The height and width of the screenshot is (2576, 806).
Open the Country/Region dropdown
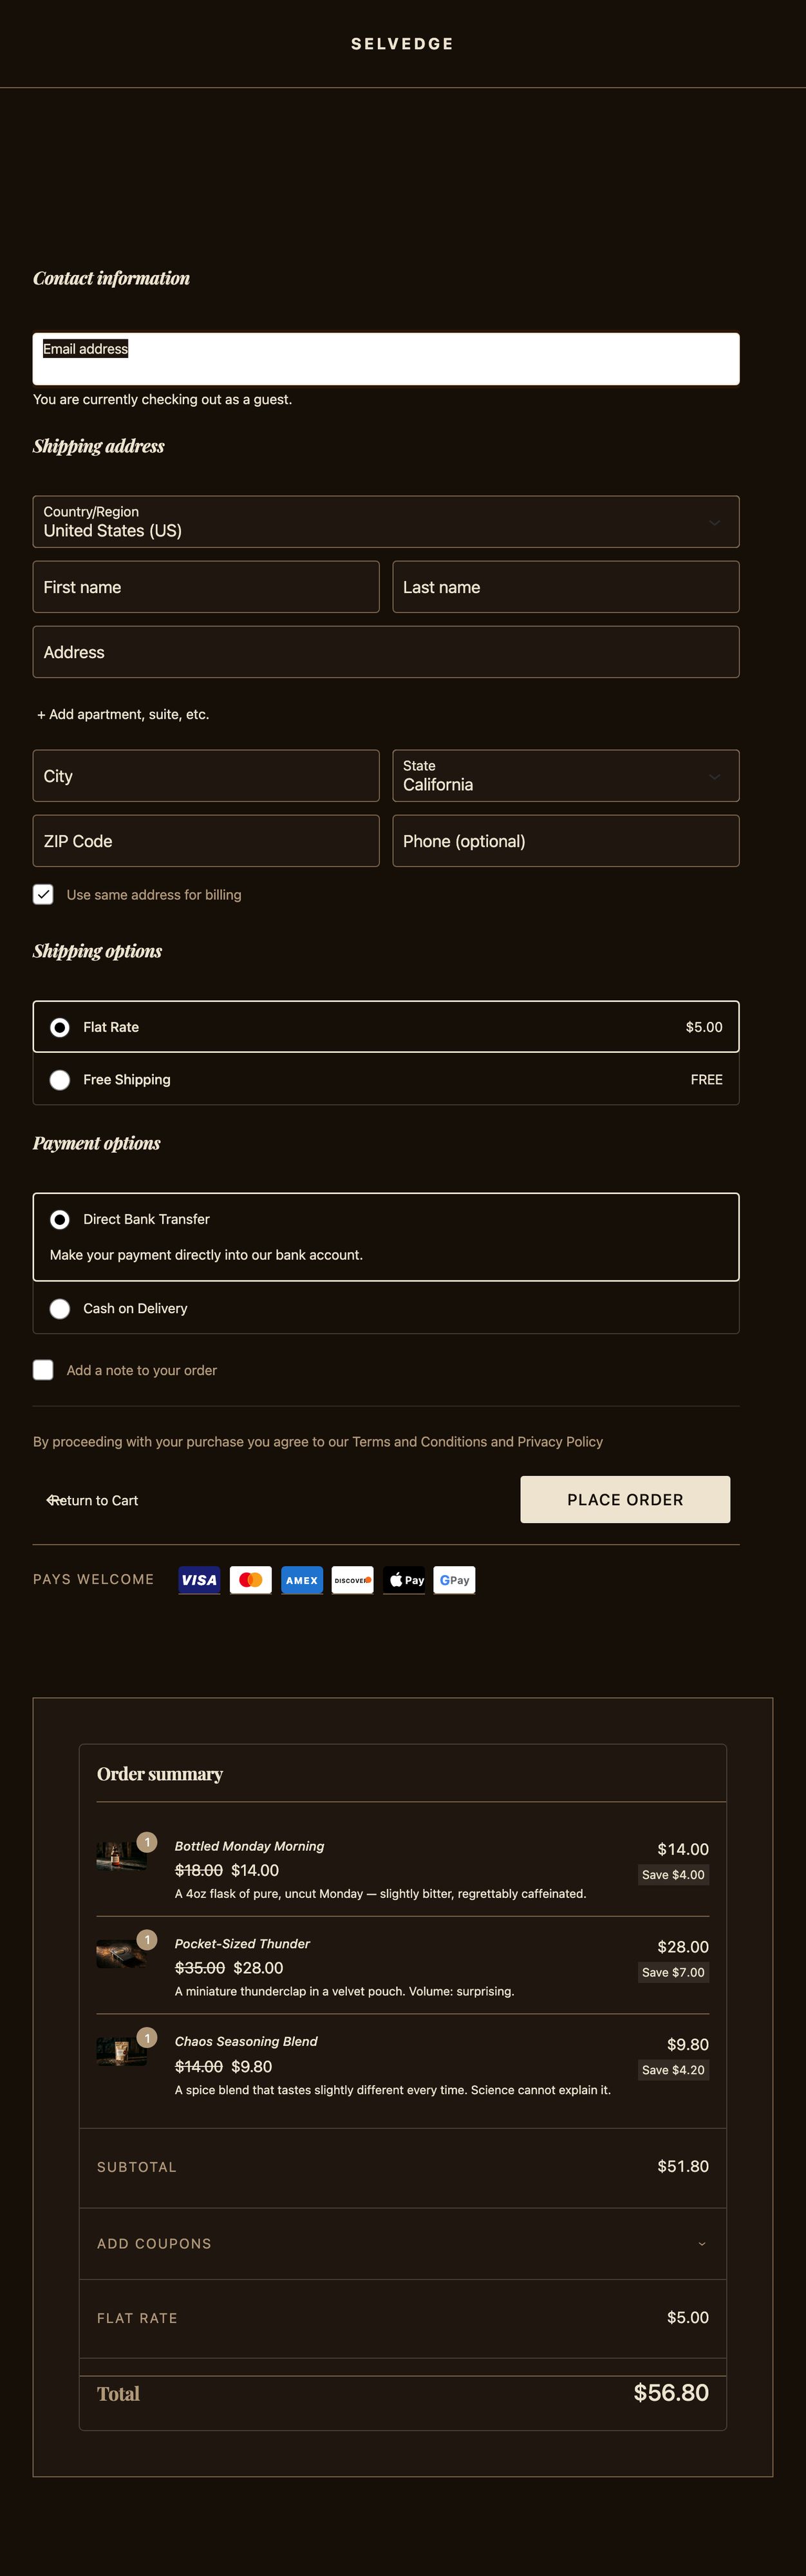(385, 522)
